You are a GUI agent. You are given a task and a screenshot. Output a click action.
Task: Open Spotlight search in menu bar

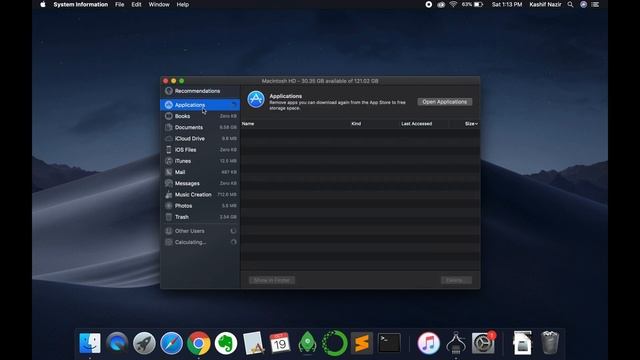tap(571, 4)
